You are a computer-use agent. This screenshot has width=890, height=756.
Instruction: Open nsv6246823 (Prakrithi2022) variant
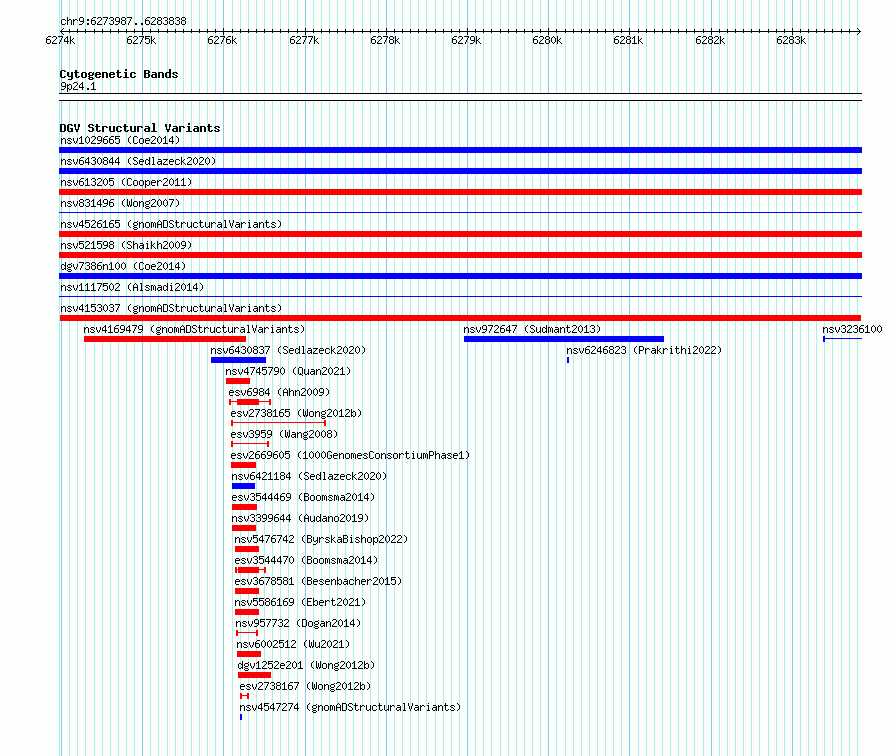[644, 350]
